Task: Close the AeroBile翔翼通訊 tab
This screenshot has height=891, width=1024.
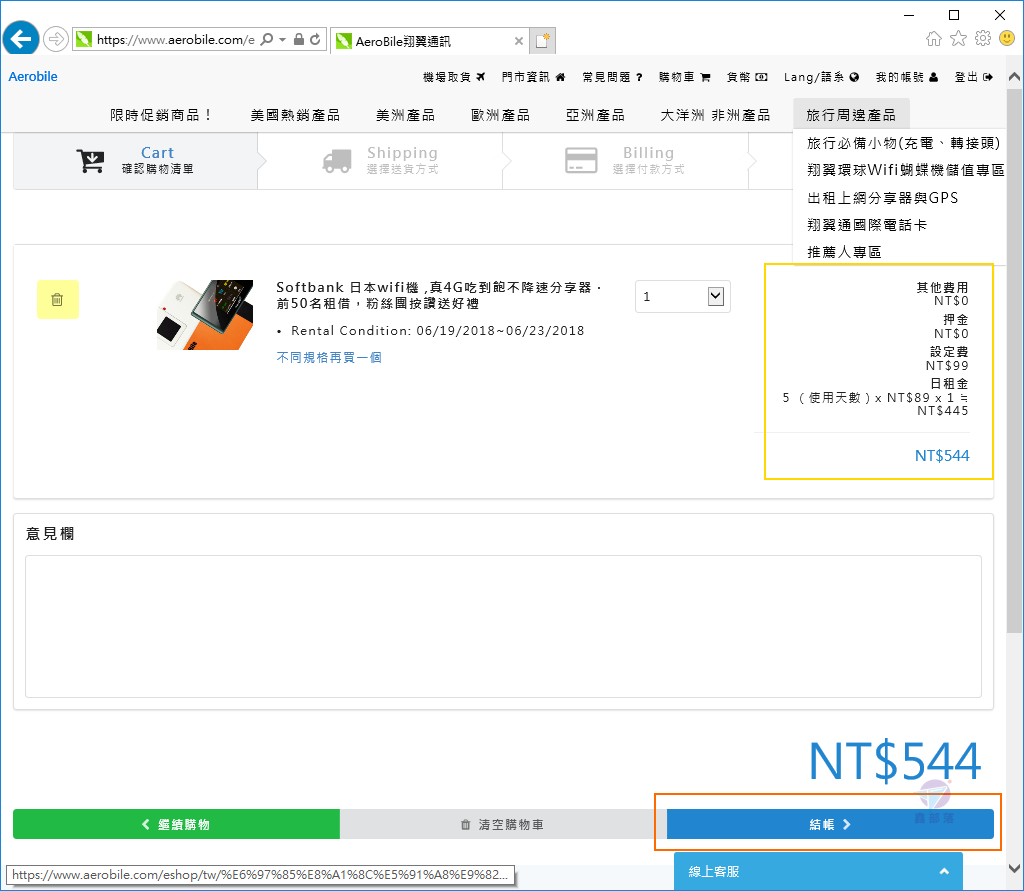Action: (x=519, y=41)
